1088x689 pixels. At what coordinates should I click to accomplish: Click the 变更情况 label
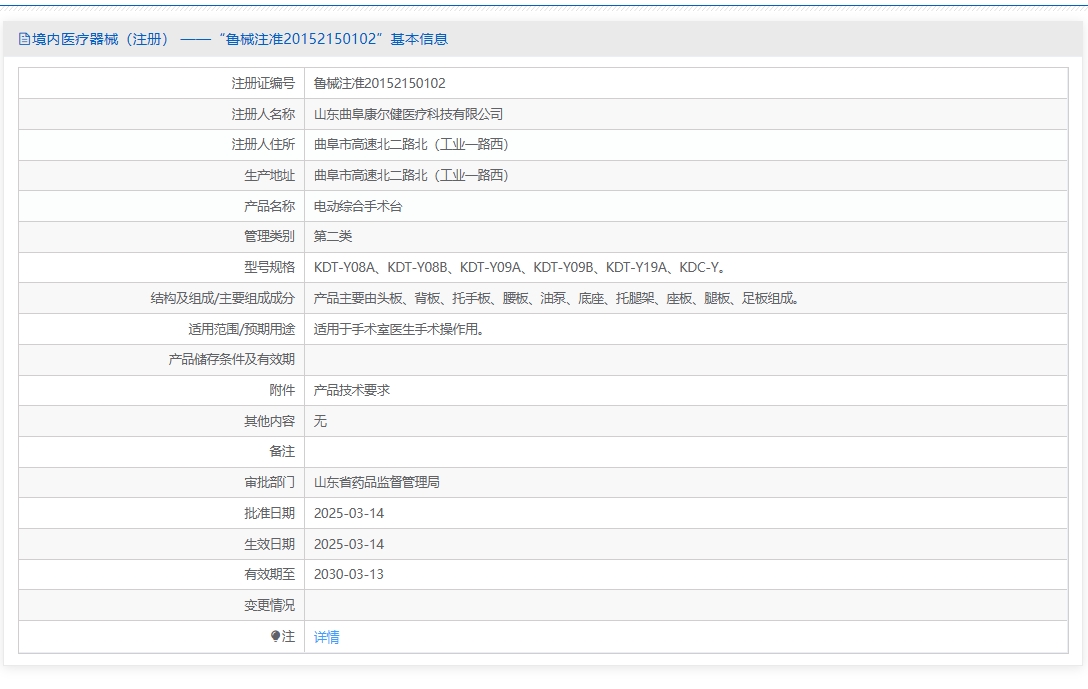point(269,605)
